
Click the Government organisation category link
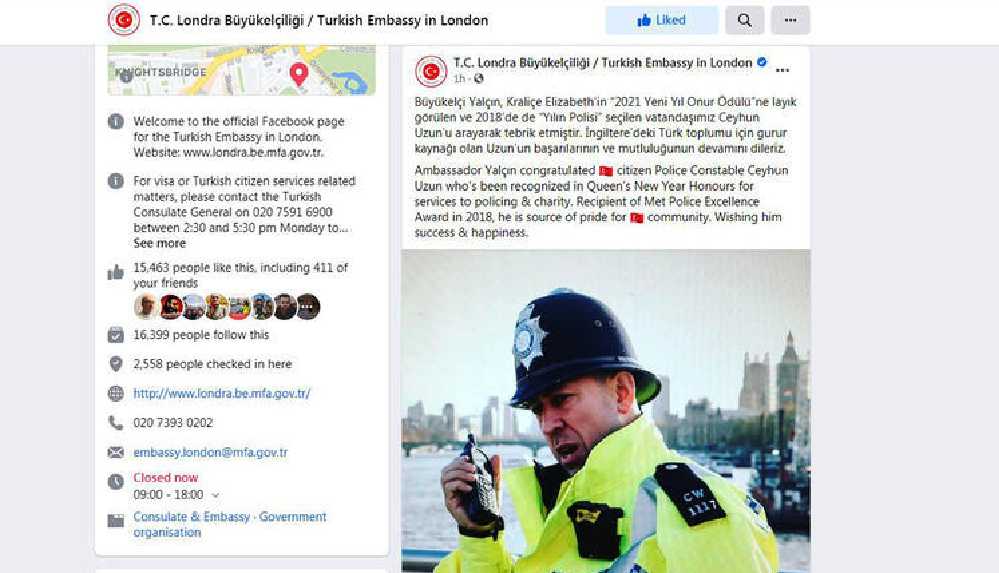pos(229,525)
